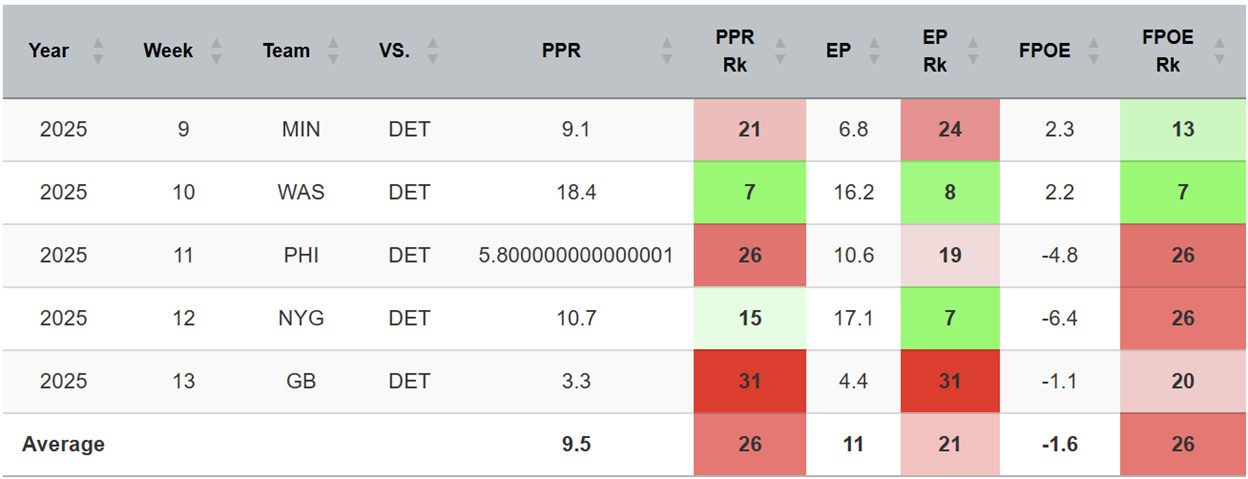Click the WAS team cell
Screen dimensions: 1248x479
(301, 193)
